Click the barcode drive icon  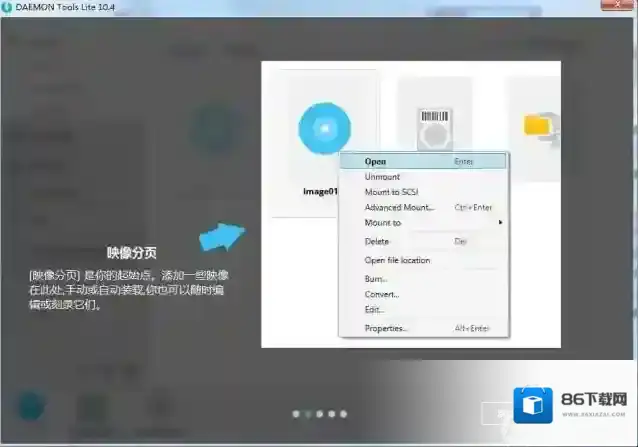tap(434, 126)
